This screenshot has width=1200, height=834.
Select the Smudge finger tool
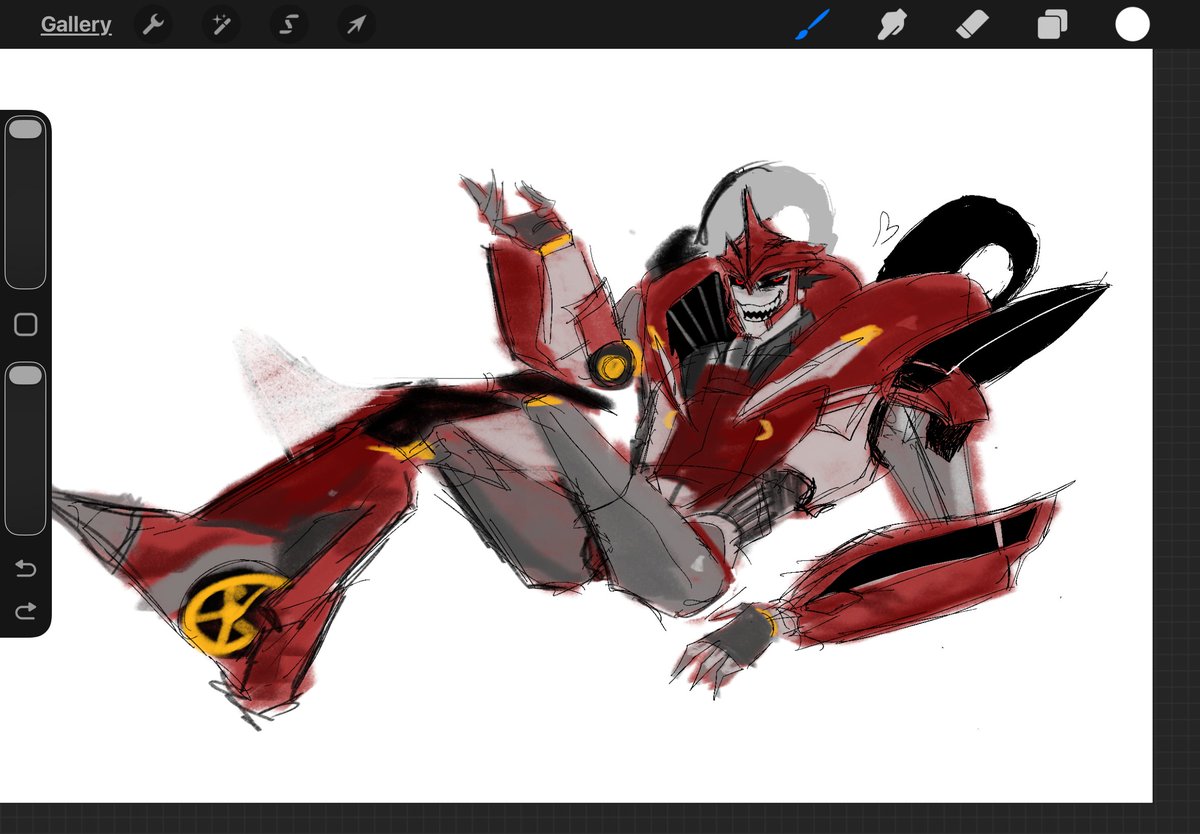click(x=890, y=24)
